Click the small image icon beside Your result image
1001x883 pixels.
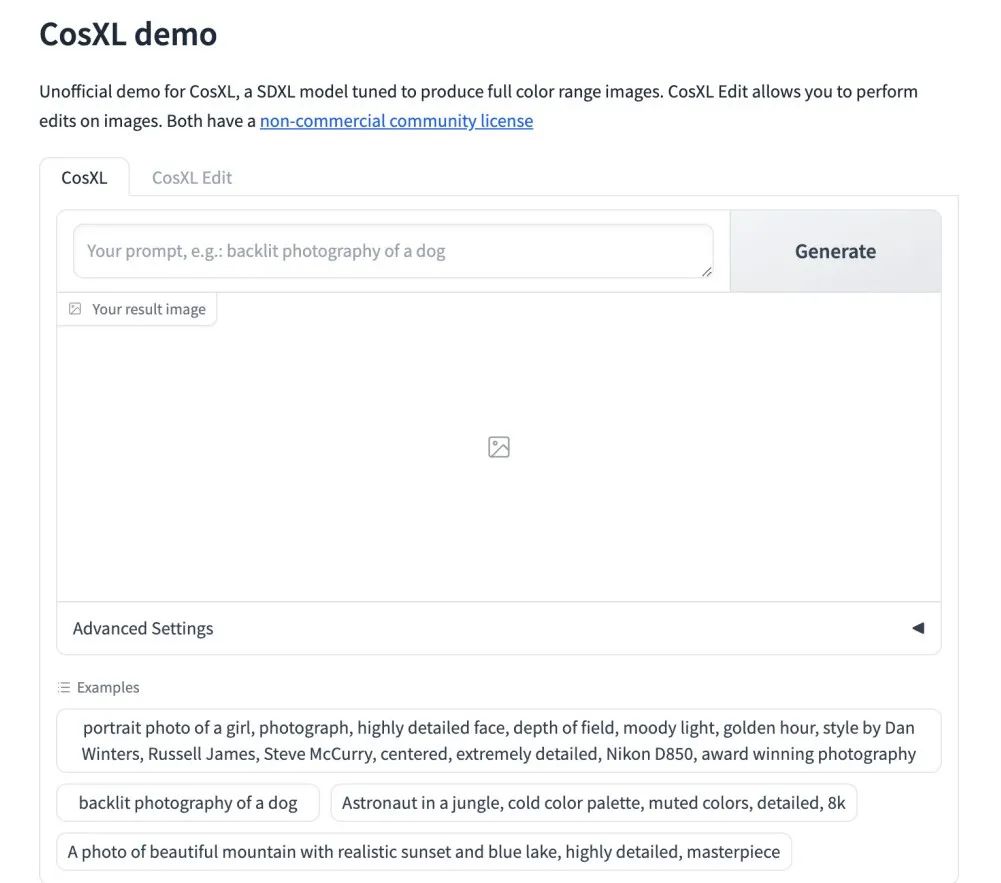75,309
